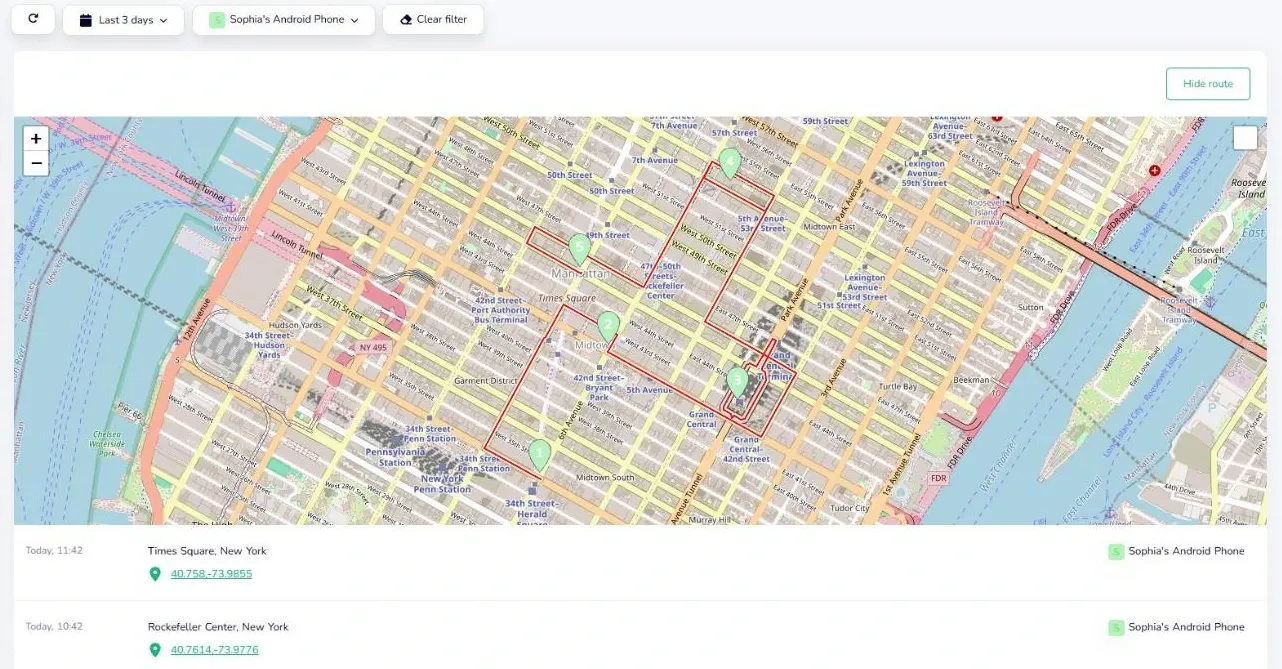This screenshot has width=1282, height=669.
Task: Click the Murray Hill label on map
Action: click(x=711, y=520)
